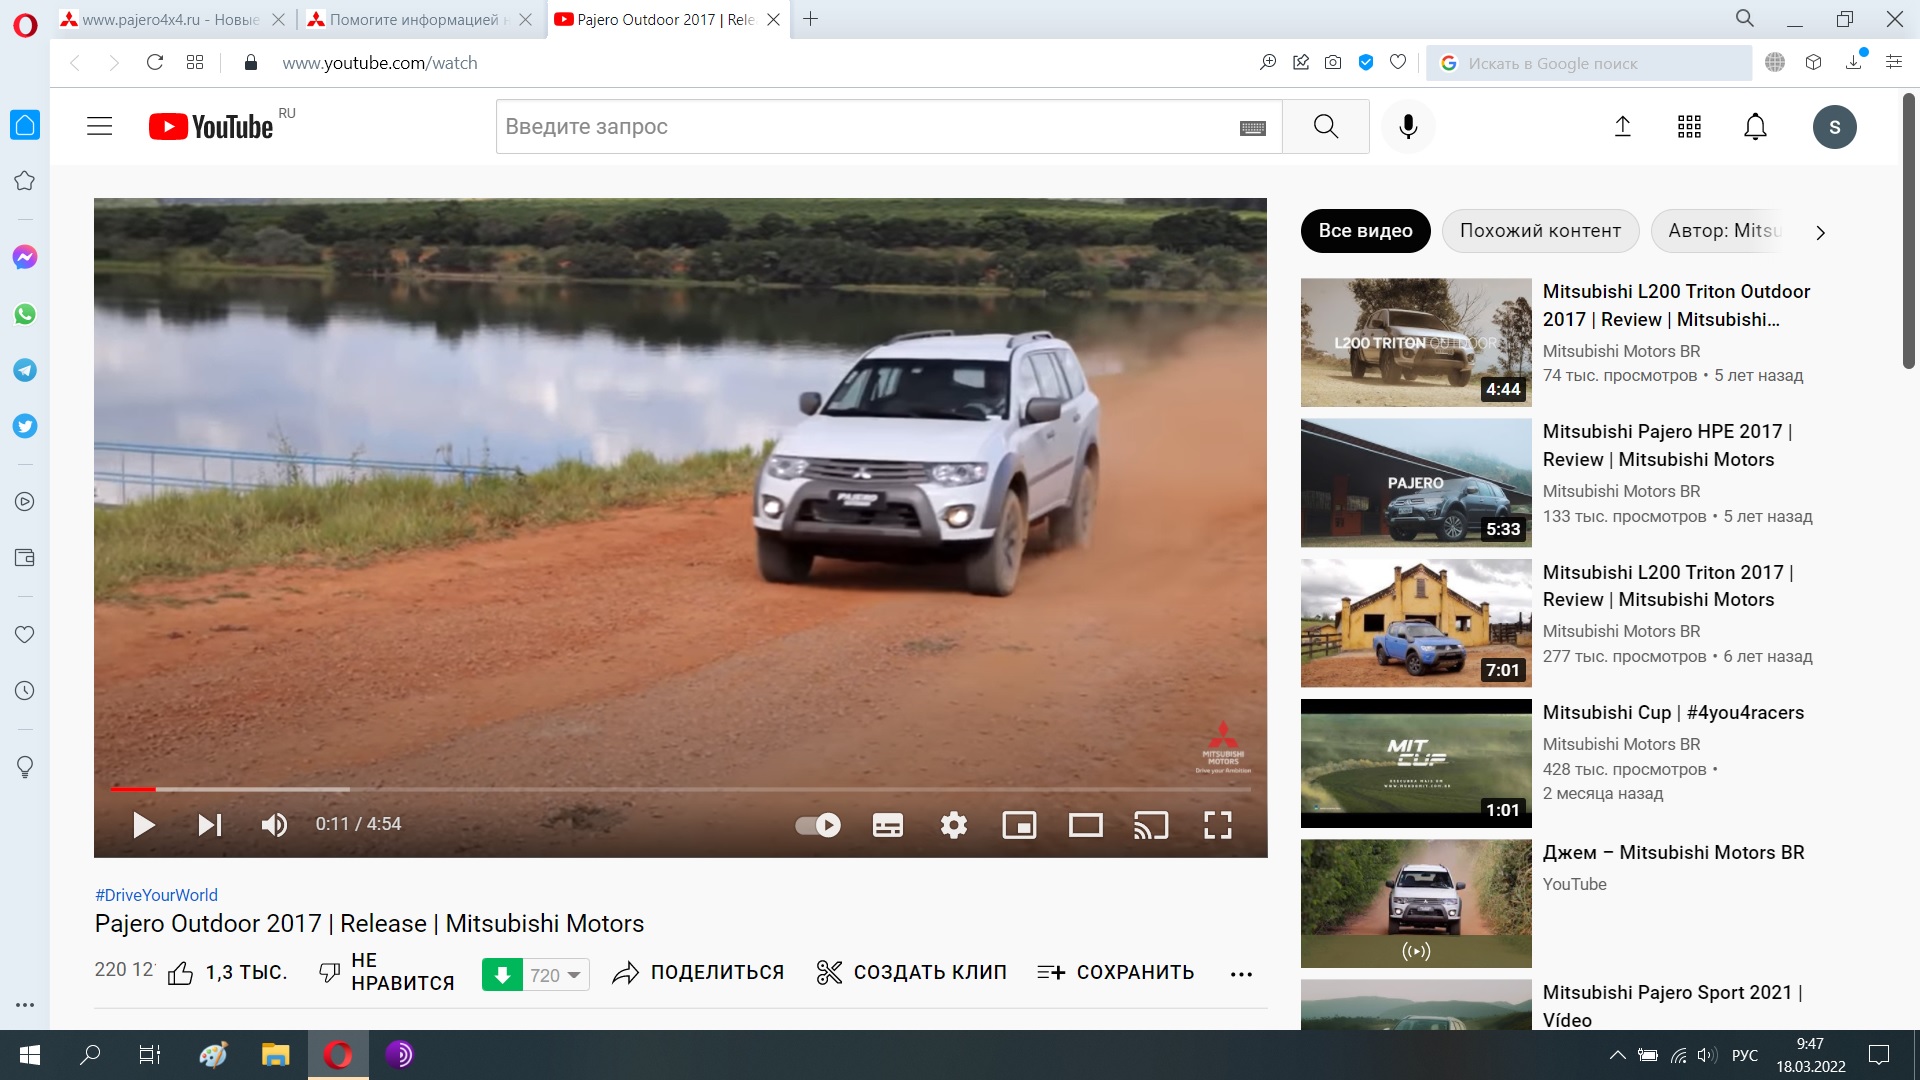The width and height of the screenshot is (1920, 1080).
Task: Toggle subtitles on the video
Action: tap(887, 825)
